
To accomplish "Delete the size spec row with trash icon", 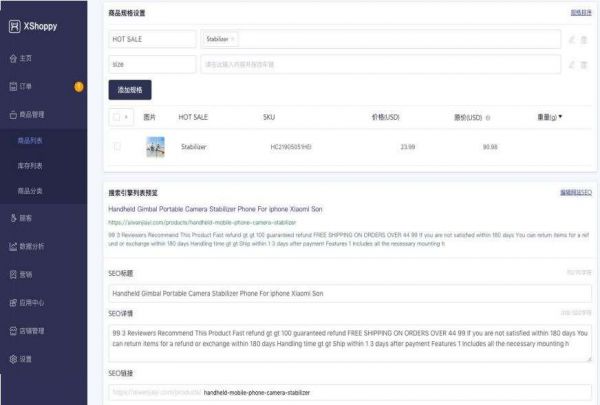I will tap(584, 65).
